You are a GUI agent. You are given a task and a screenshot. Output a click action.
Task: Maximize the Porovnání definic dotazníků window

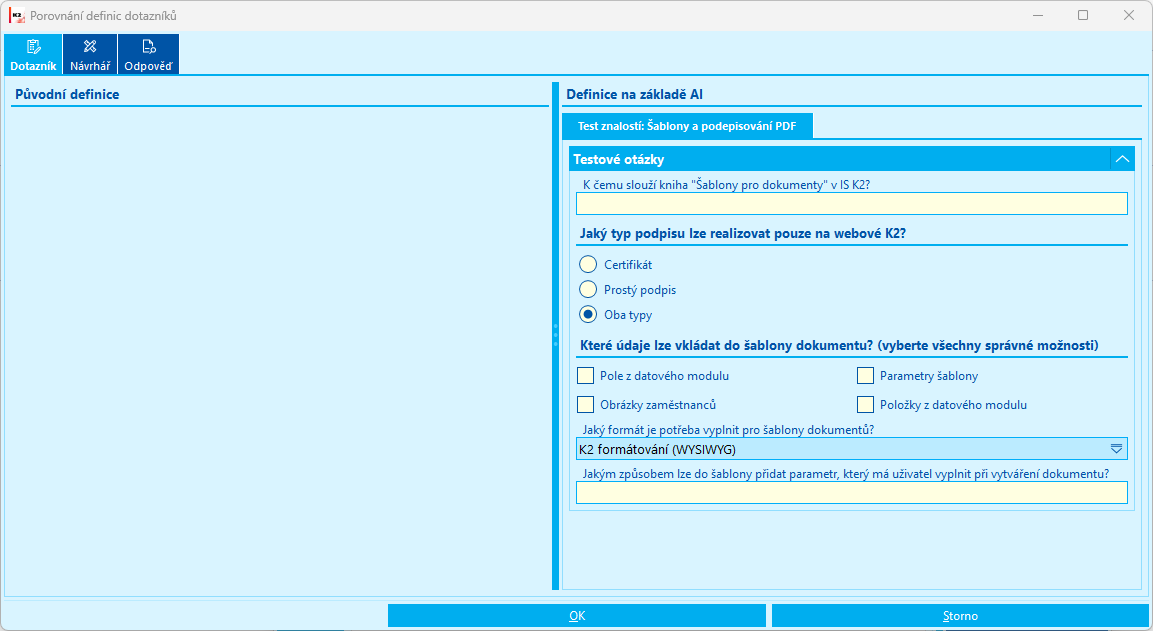point(1082,15)
